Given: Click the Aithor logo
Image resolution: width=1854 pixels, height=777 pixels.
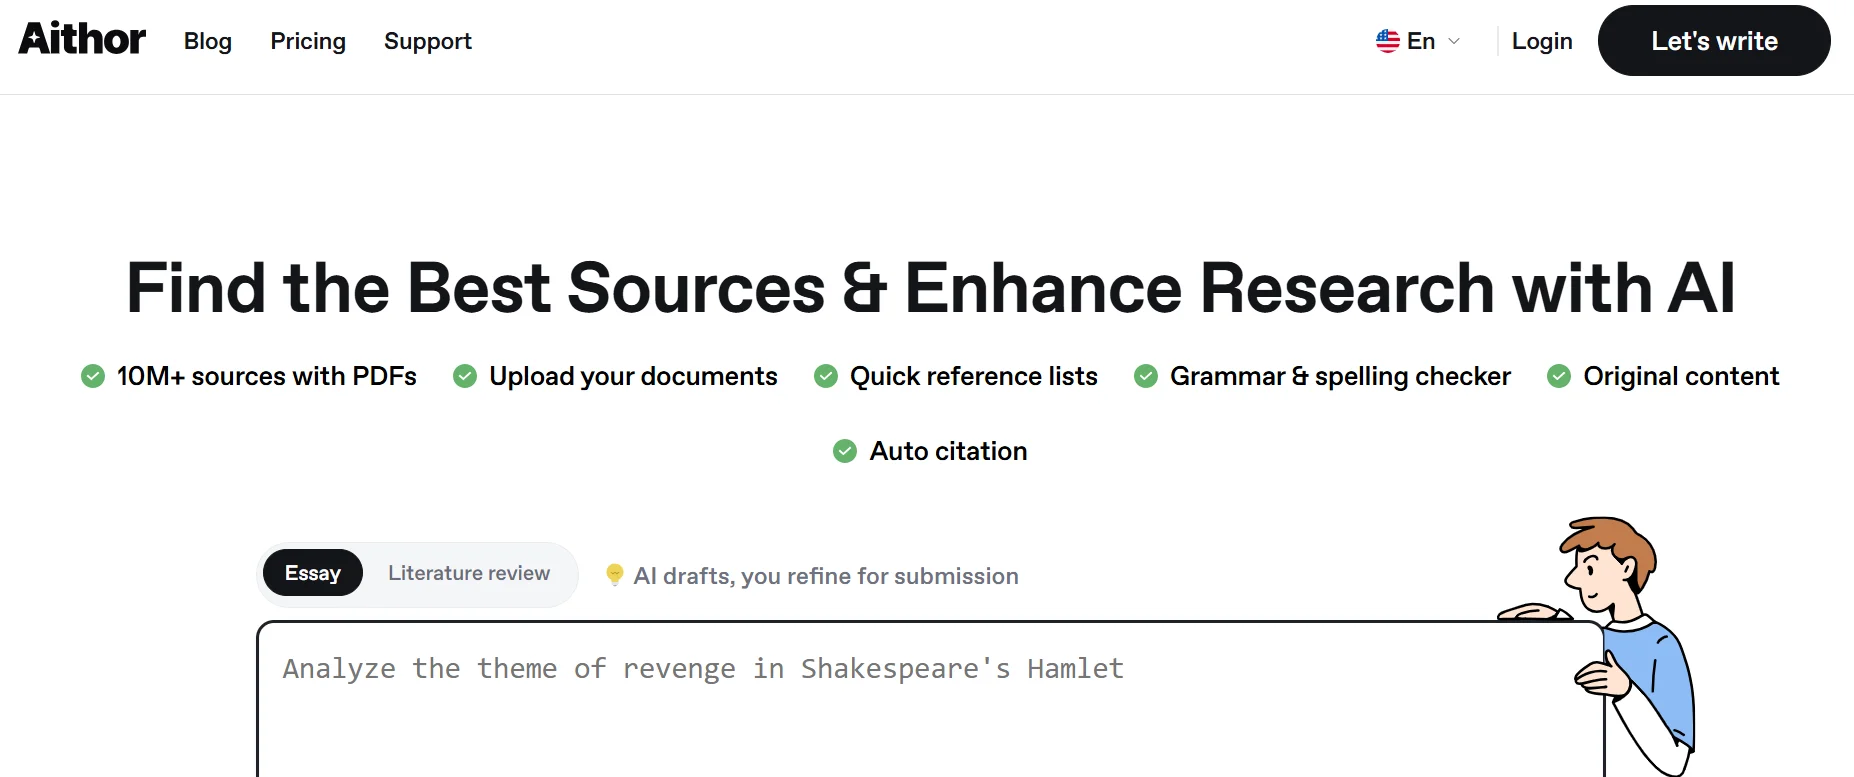Looking at the screenshot, I should [x=82, y=39].
